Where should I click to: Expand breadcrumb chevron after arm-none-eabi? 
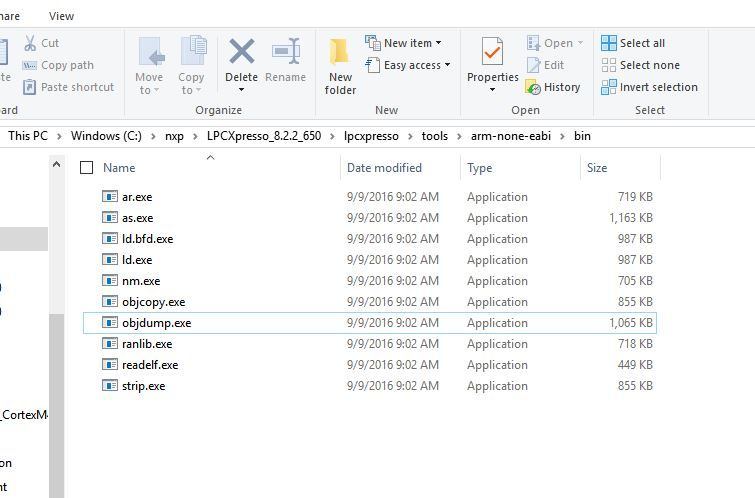tap(562, 136)
